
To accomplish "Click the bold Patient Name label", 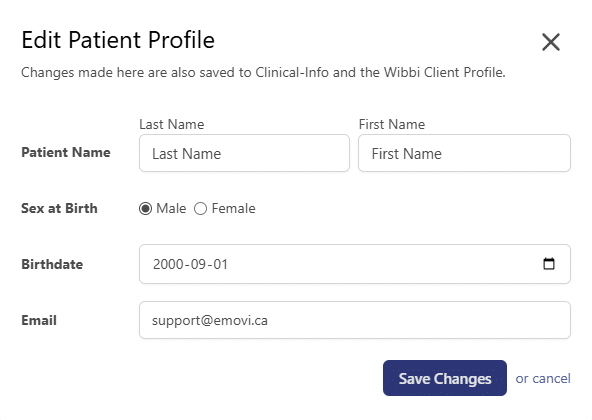I will pyautogui.click(x=66, y=153).
